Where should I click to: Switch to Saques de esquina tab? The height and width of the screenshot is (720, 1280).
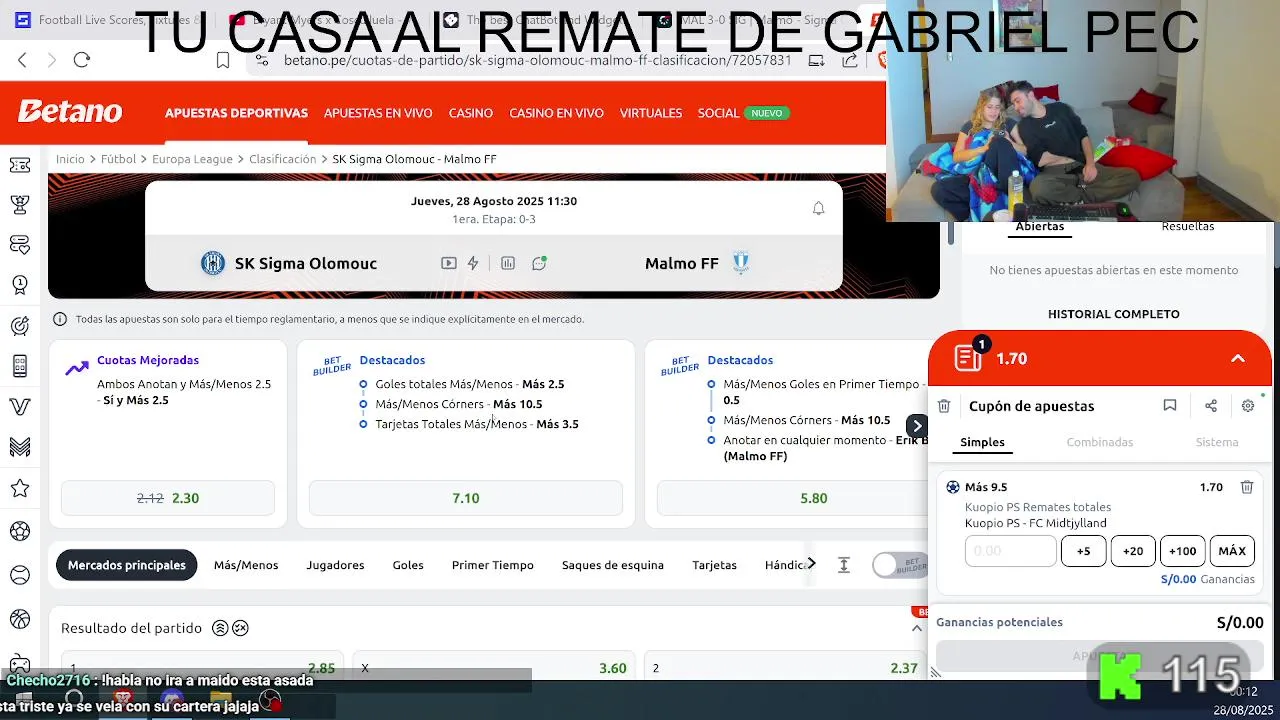(613, 565)
